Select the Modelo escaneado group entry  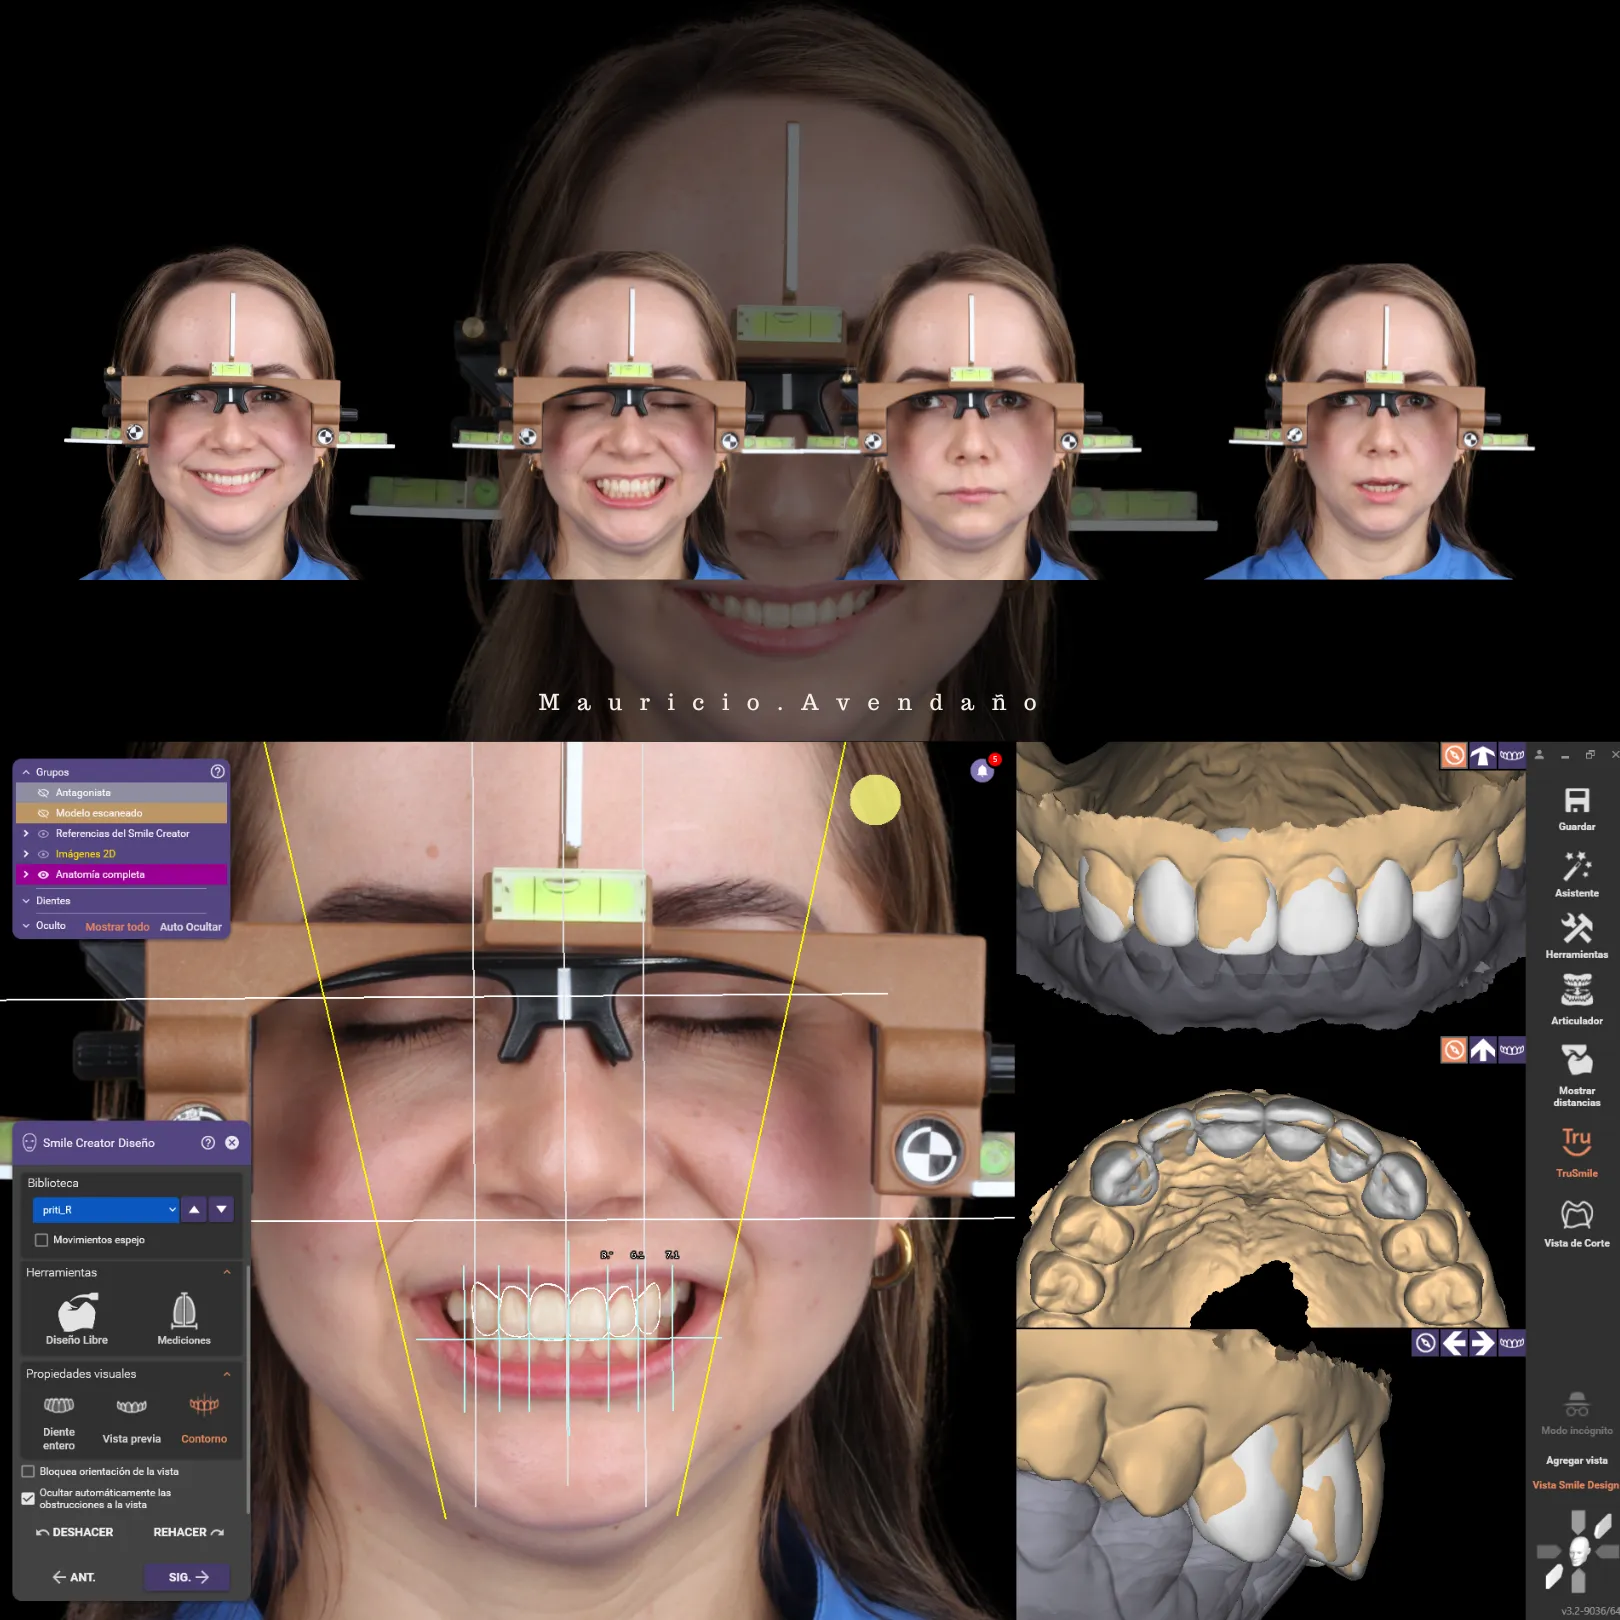(x=99, y=813)
